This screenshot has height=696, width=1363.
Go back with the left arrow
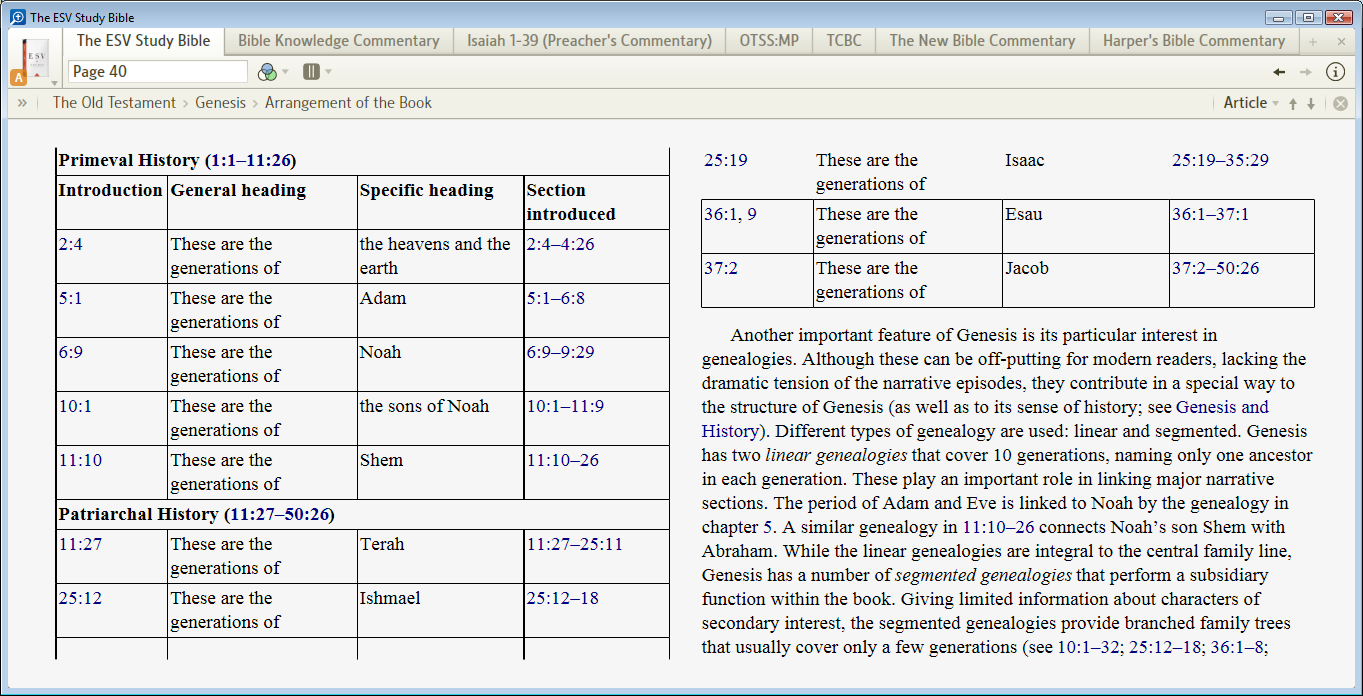[x=1279, y=71]
